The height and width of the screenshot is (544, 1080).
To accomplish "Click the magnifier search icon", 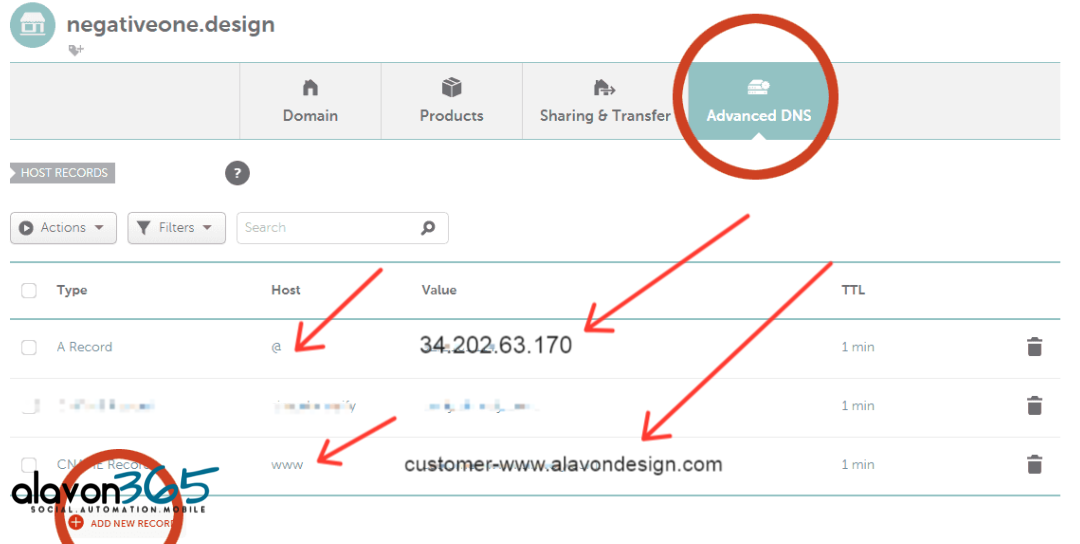I will (x=428, y=227).
